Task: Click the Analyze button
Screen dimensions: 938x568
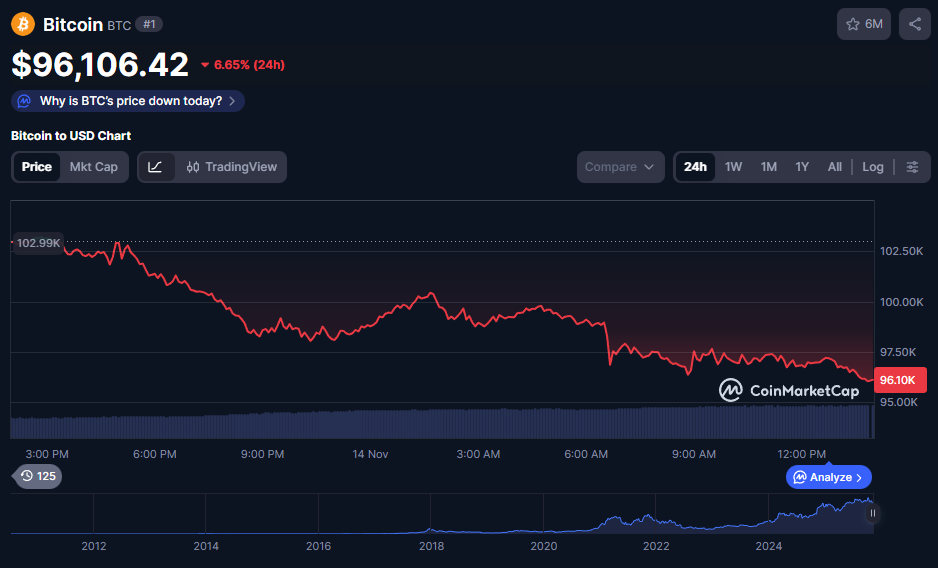Action: pyautogui.click(x=829, y=477)
